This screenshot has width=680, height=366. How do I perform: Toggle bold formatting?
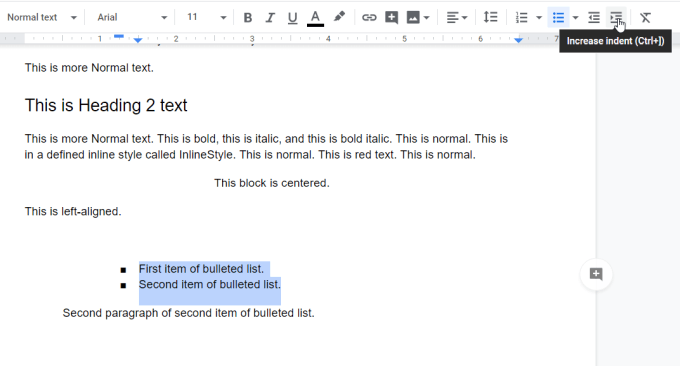[248, 18]
